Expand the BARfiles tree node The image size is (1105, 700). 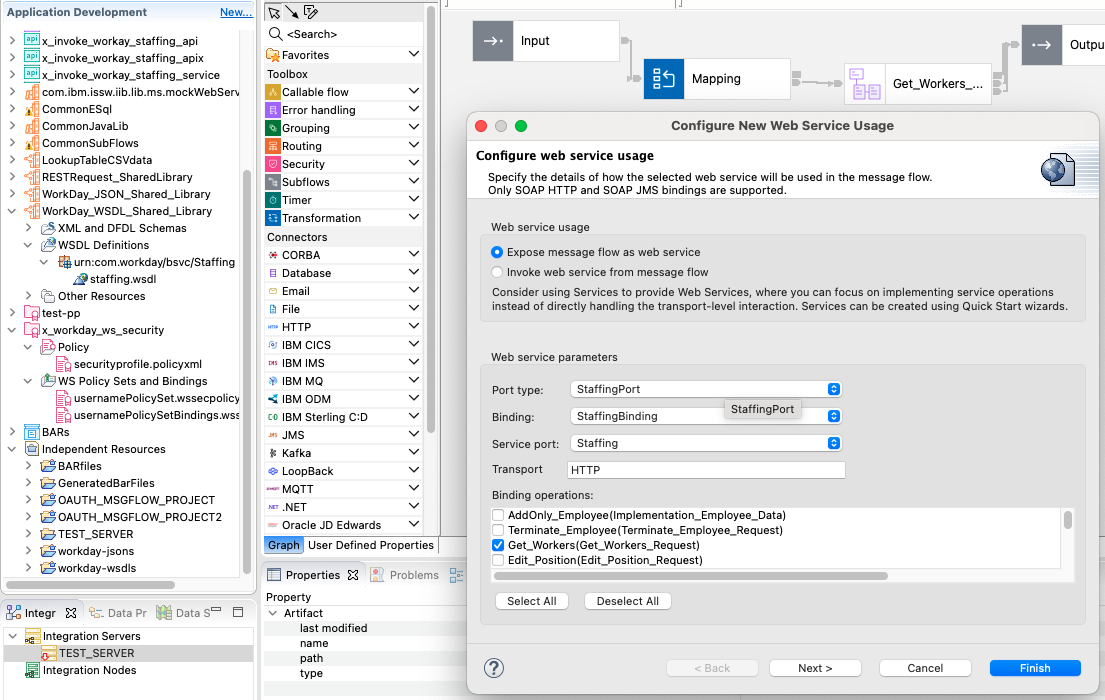tap(28, 466)
